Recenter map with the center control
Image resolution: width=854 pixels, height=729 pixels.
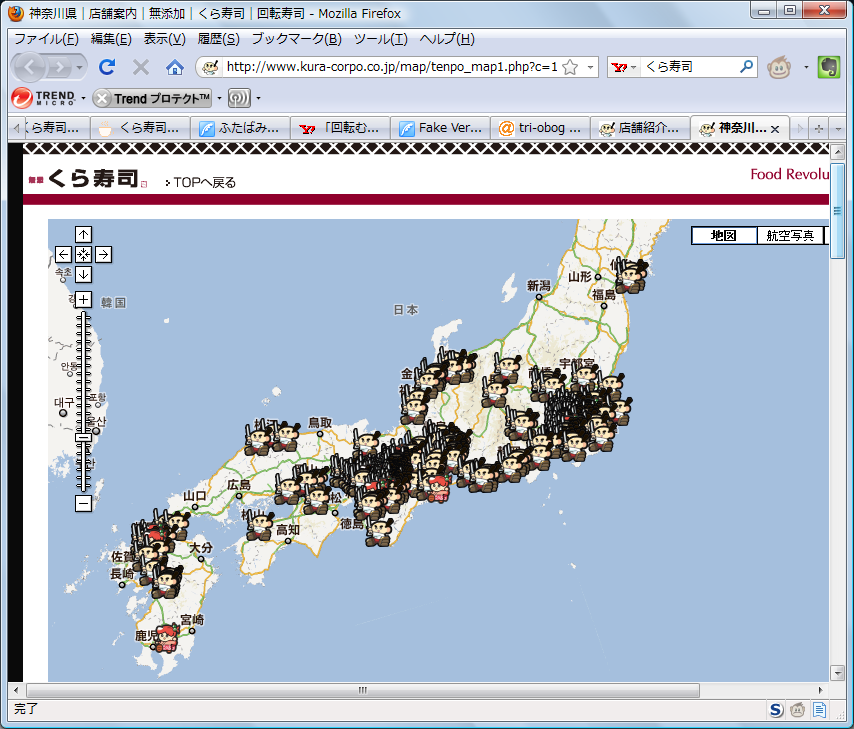[83, 254]
